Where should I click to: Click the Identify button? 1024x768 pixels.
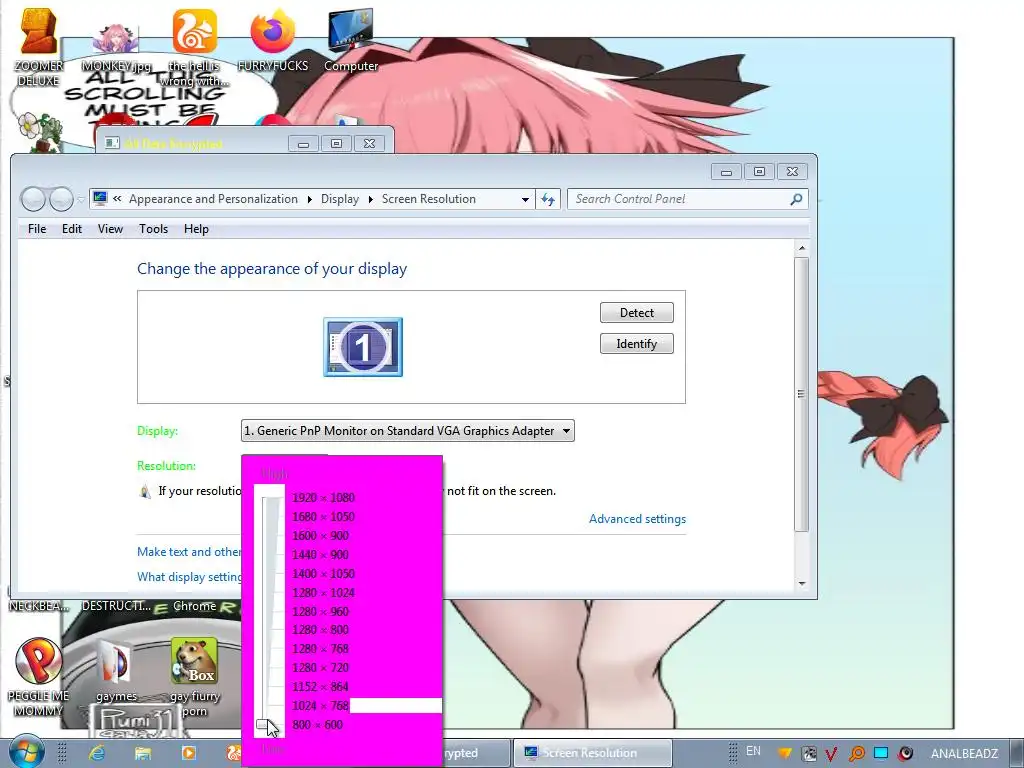[637, 344]
